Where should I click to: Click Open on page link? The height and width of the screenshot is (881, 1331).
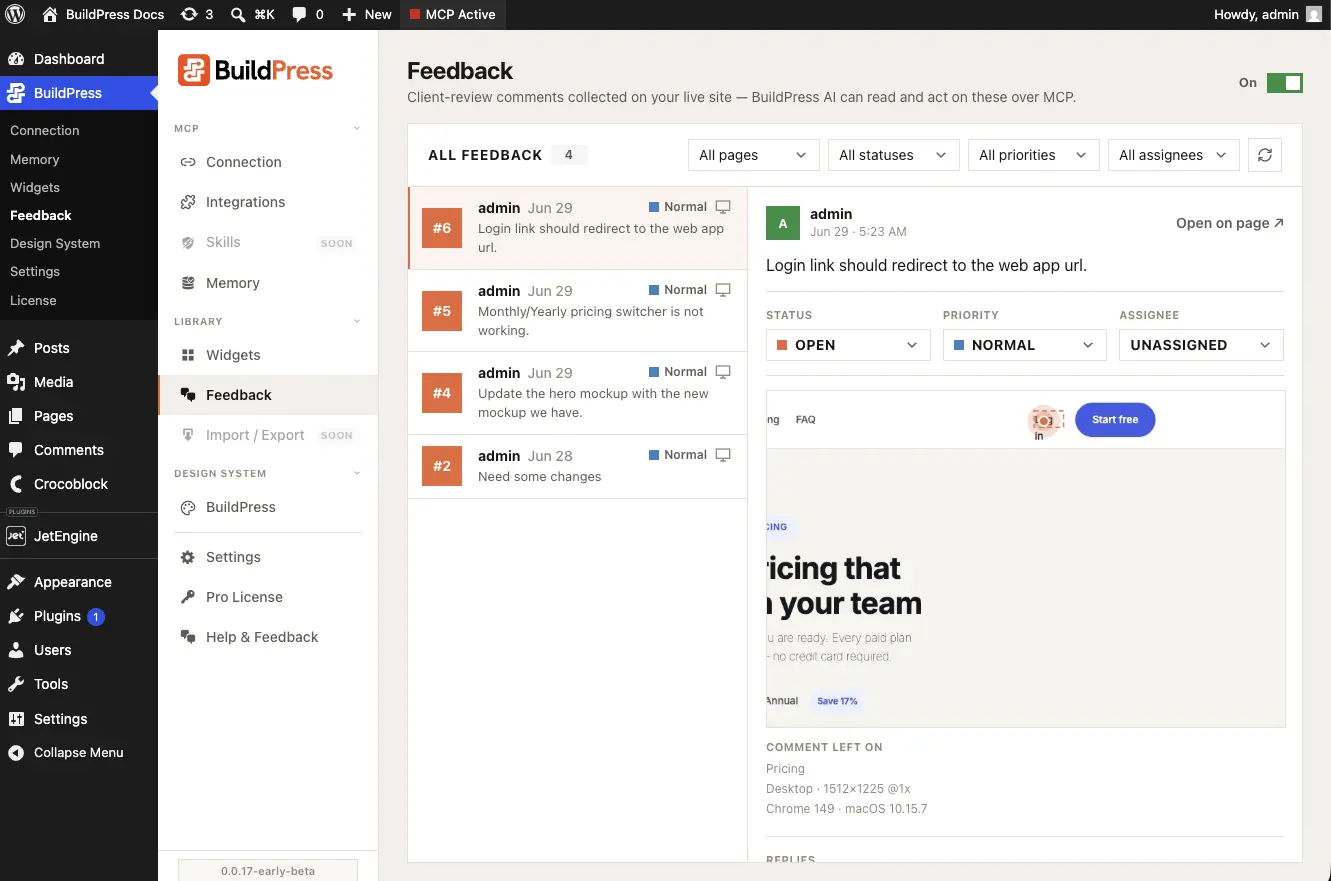click(1230, 223)
